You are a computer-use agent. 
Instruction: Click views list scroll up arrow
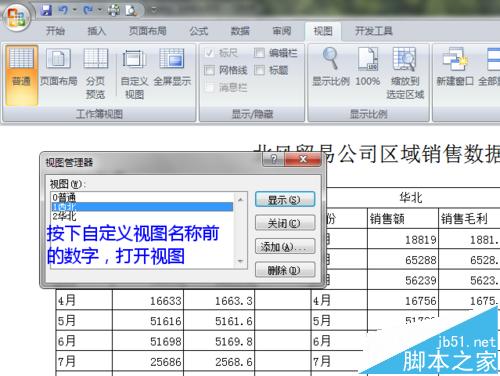(240, 199)
